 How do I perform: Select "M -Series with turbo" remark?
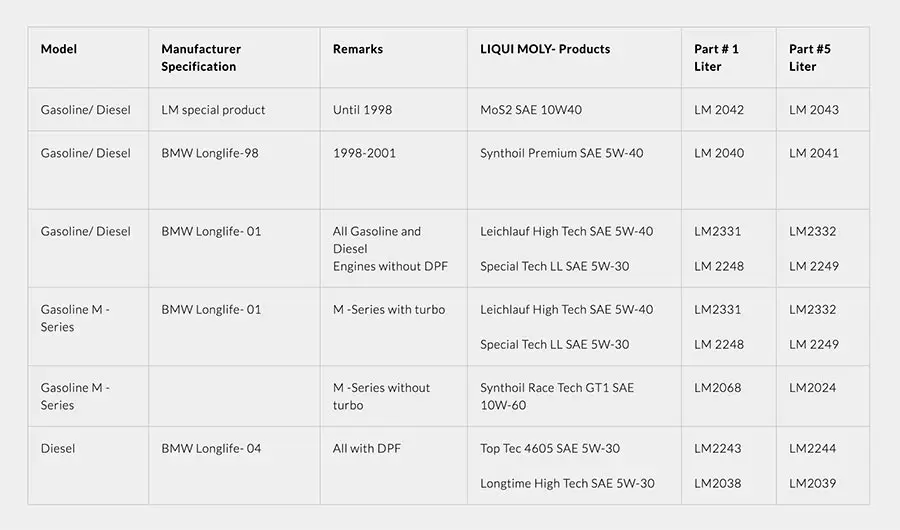pos(389,309)
